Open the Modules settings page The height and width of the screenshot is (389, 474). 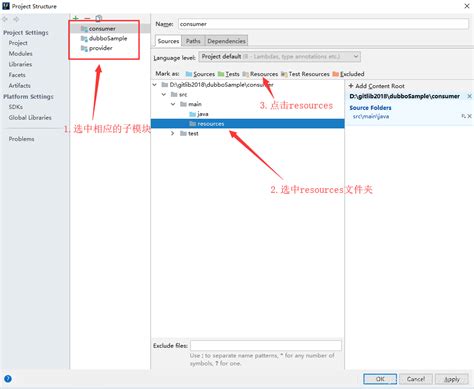pyautogui.click(x=20, y=53)
